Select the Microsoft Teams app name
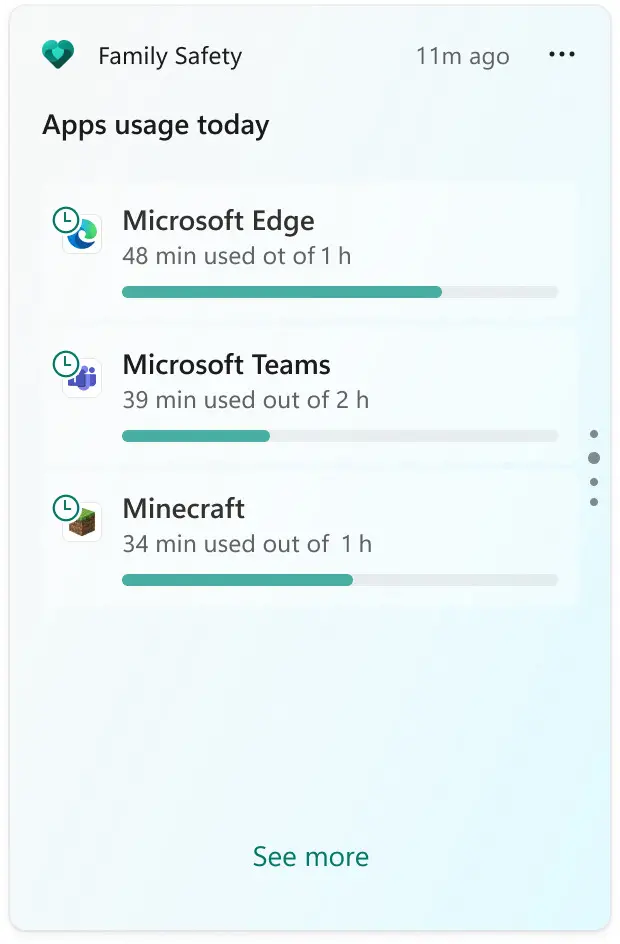620x944 pixels. (226, 365)
